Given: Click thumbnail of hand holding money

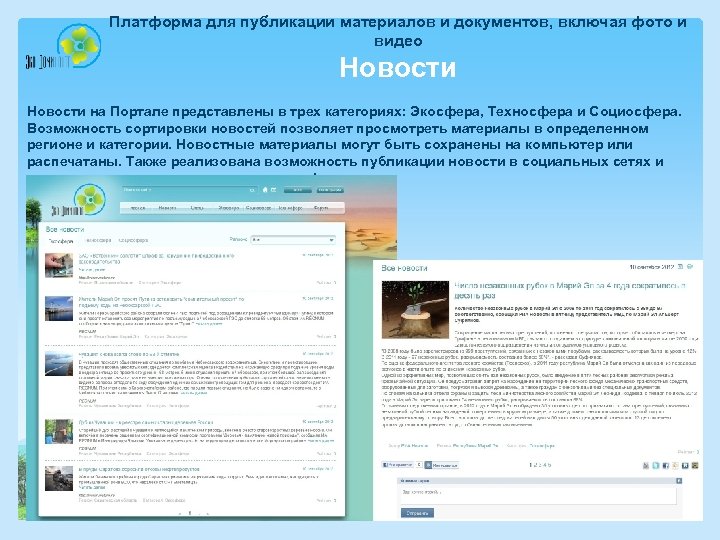Looking at the screenshot, I should tap(59, 265).
